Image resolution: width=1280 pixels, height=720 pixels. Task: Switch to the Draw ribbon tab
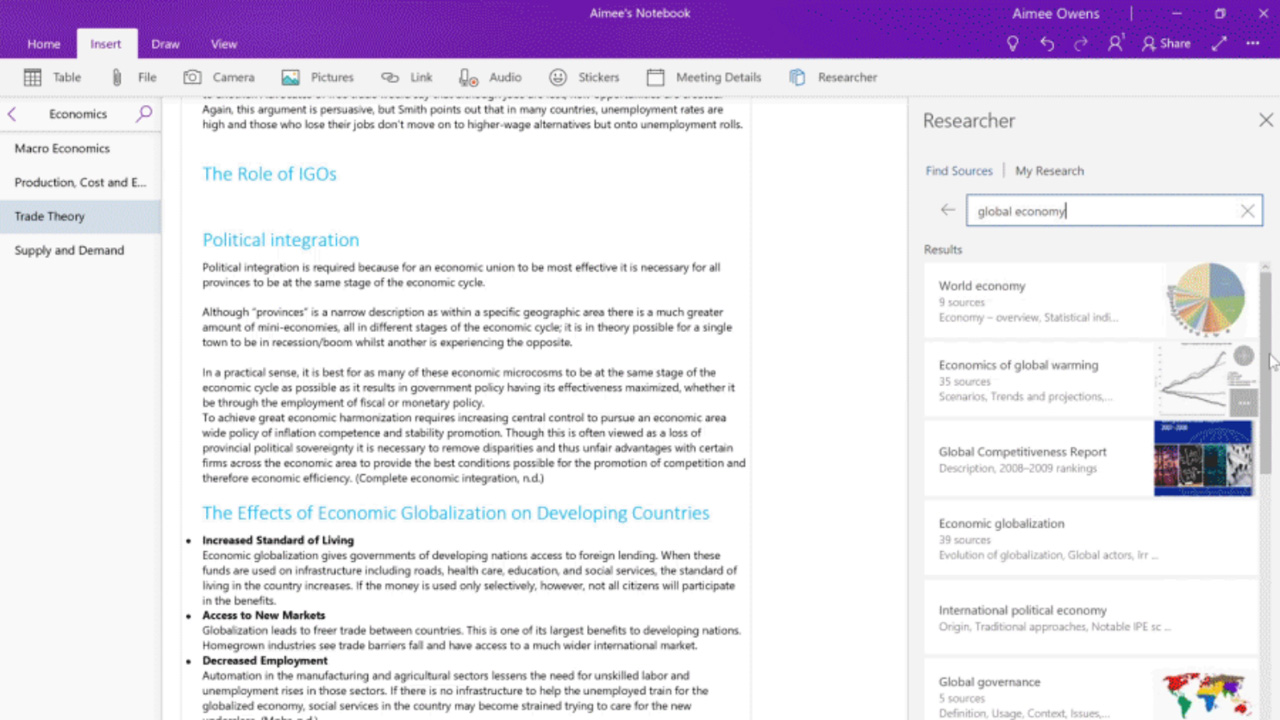pyautogui.click(x=165, y=44)
